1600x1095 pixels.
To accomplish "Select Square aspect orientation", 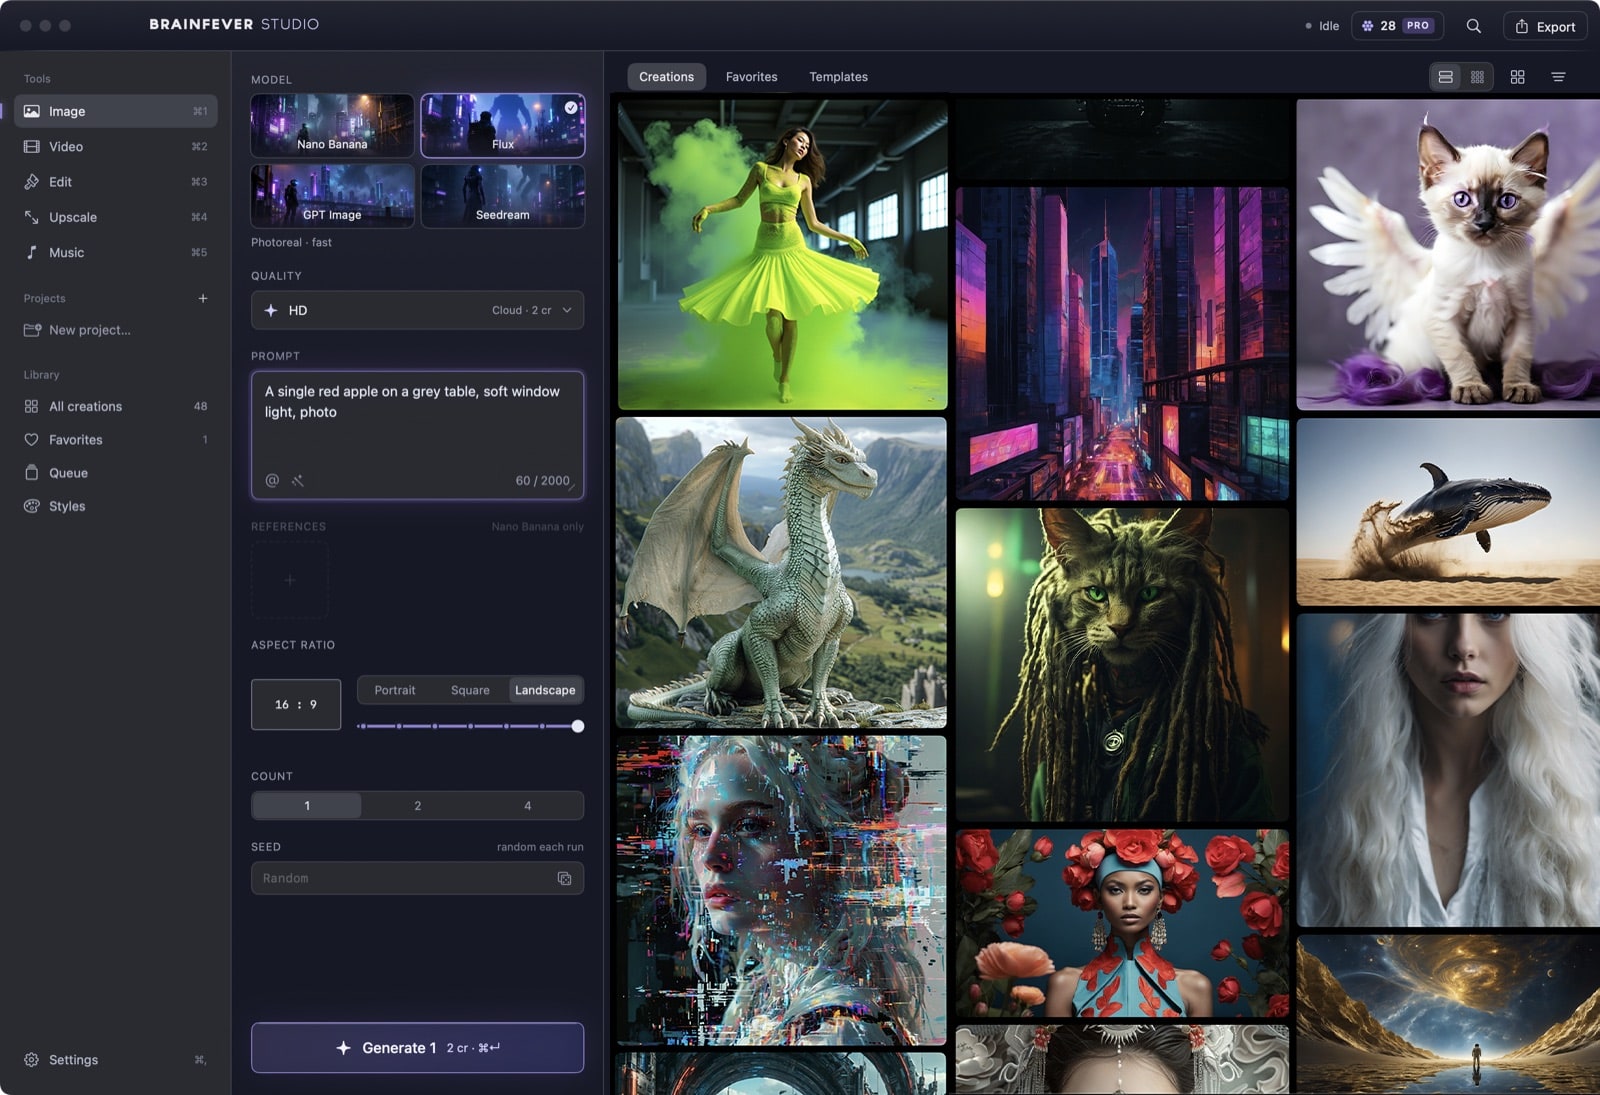I will [x=470, y=690].
